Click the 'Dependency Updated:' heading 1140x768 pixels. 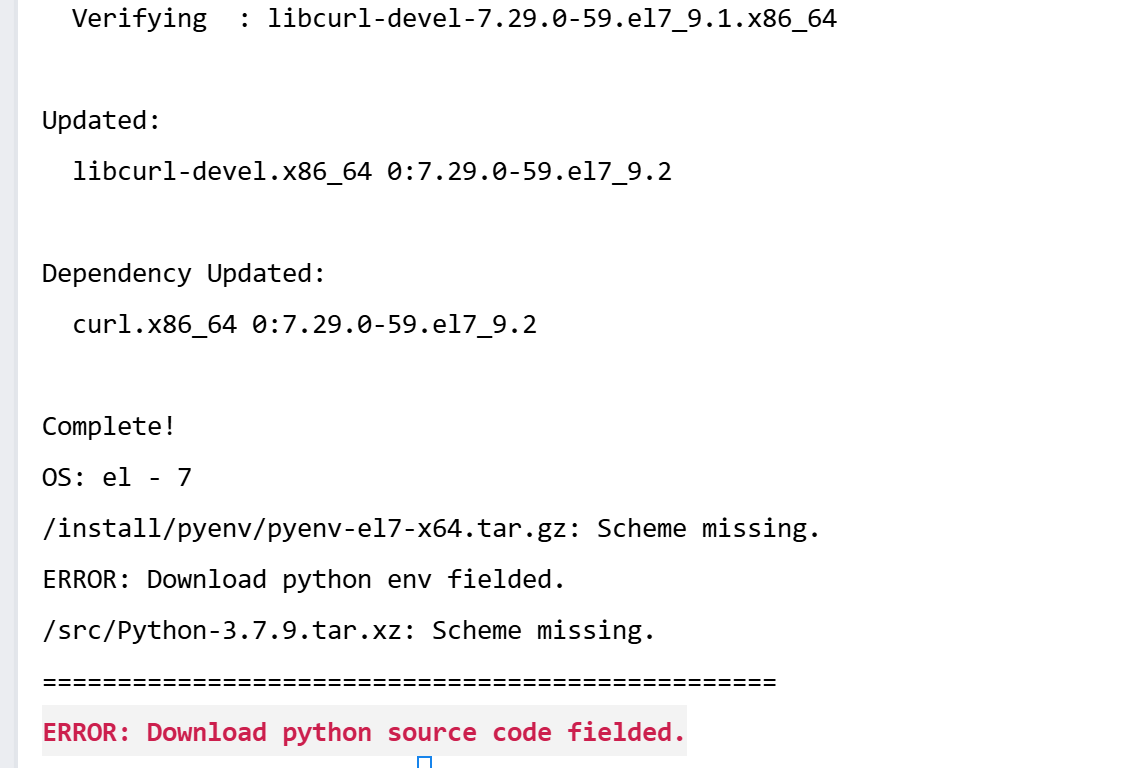click(x=183, y=273)
